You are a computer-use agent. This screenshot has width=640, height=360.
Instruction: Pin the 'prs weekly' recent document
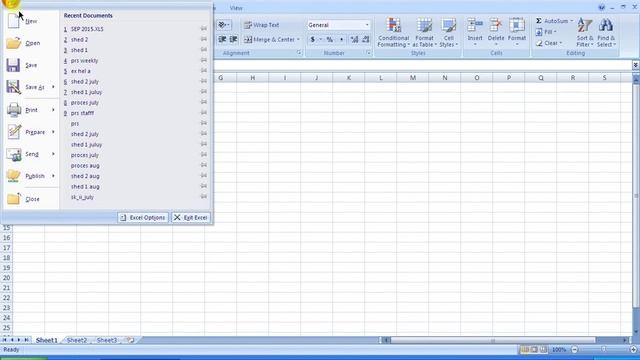204,60
